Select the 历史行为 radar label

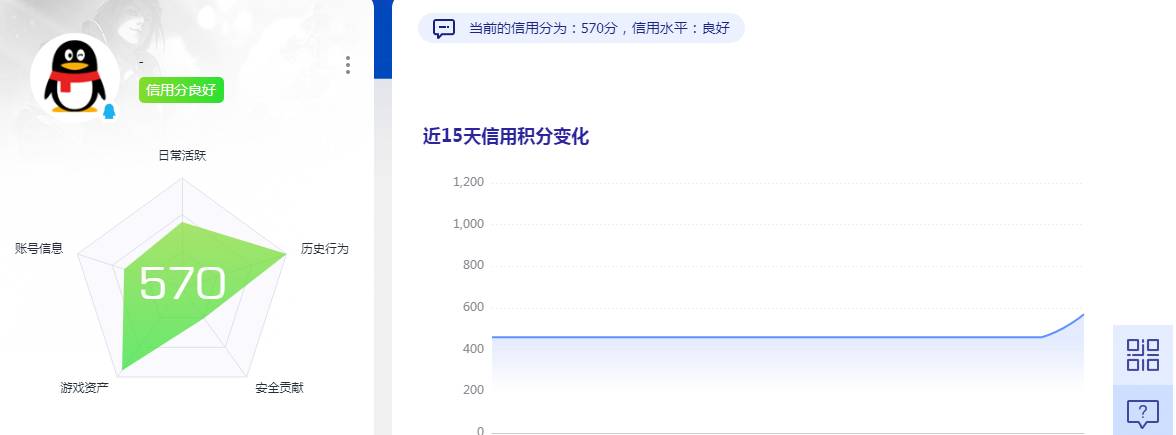[325, 248]
